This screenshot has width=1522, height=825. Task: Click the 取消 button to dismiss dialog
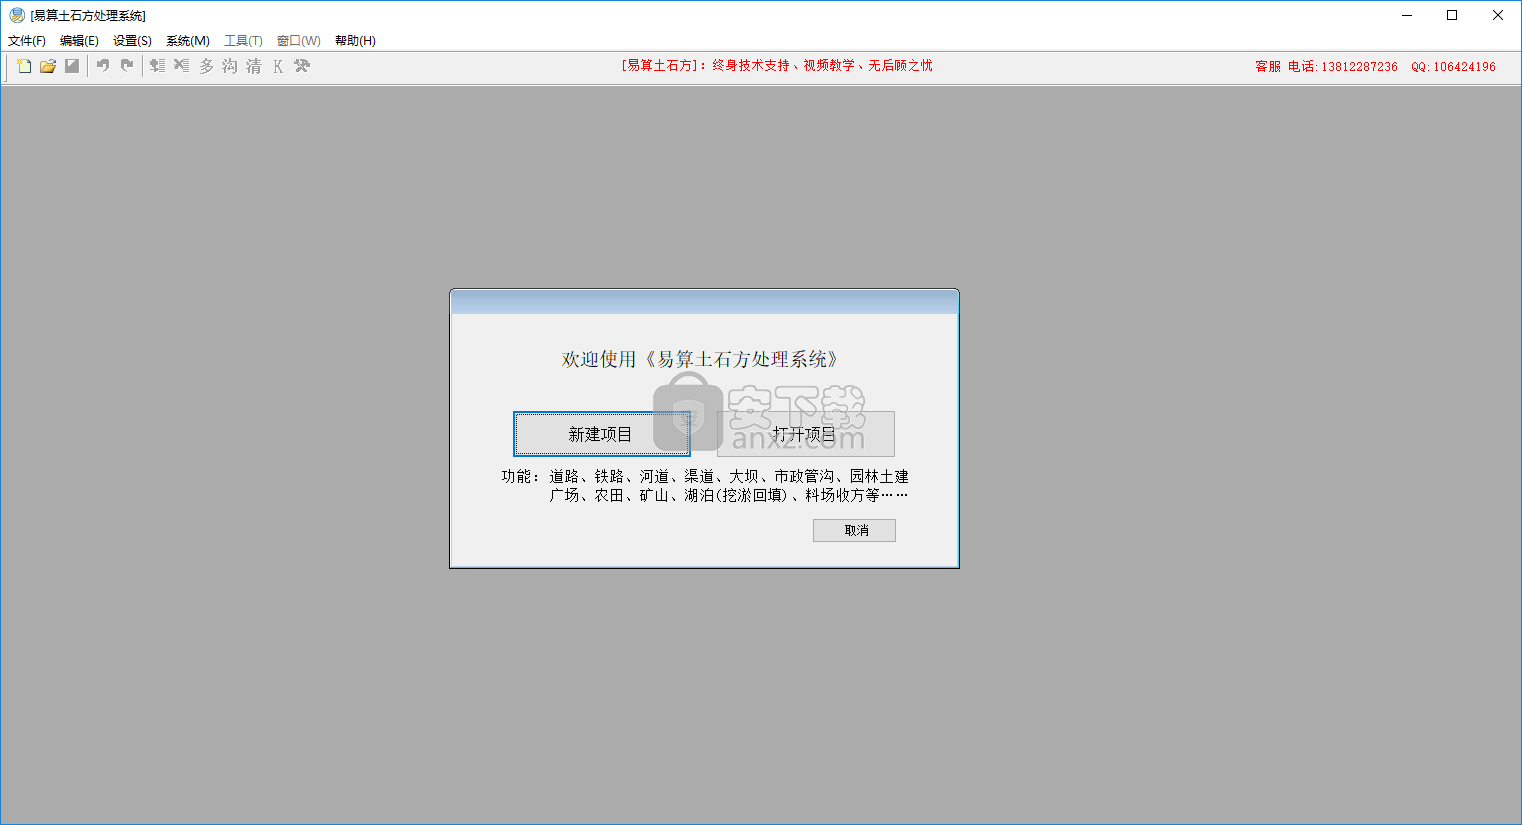[x=853, y=530]
